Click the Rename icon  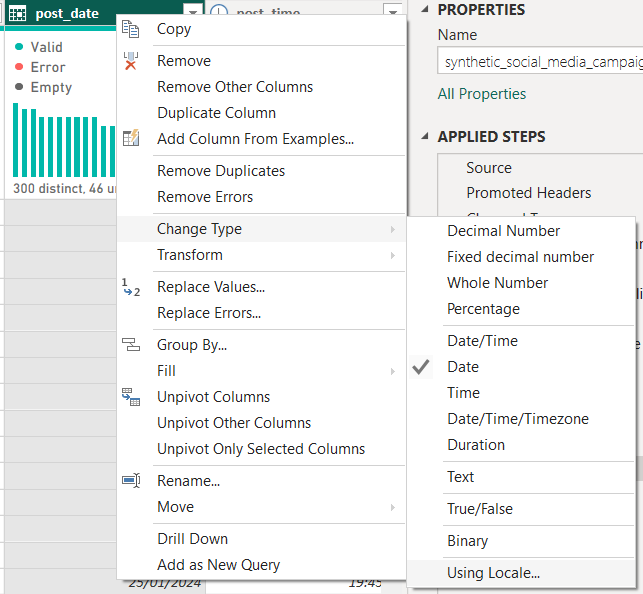point(131,481)
